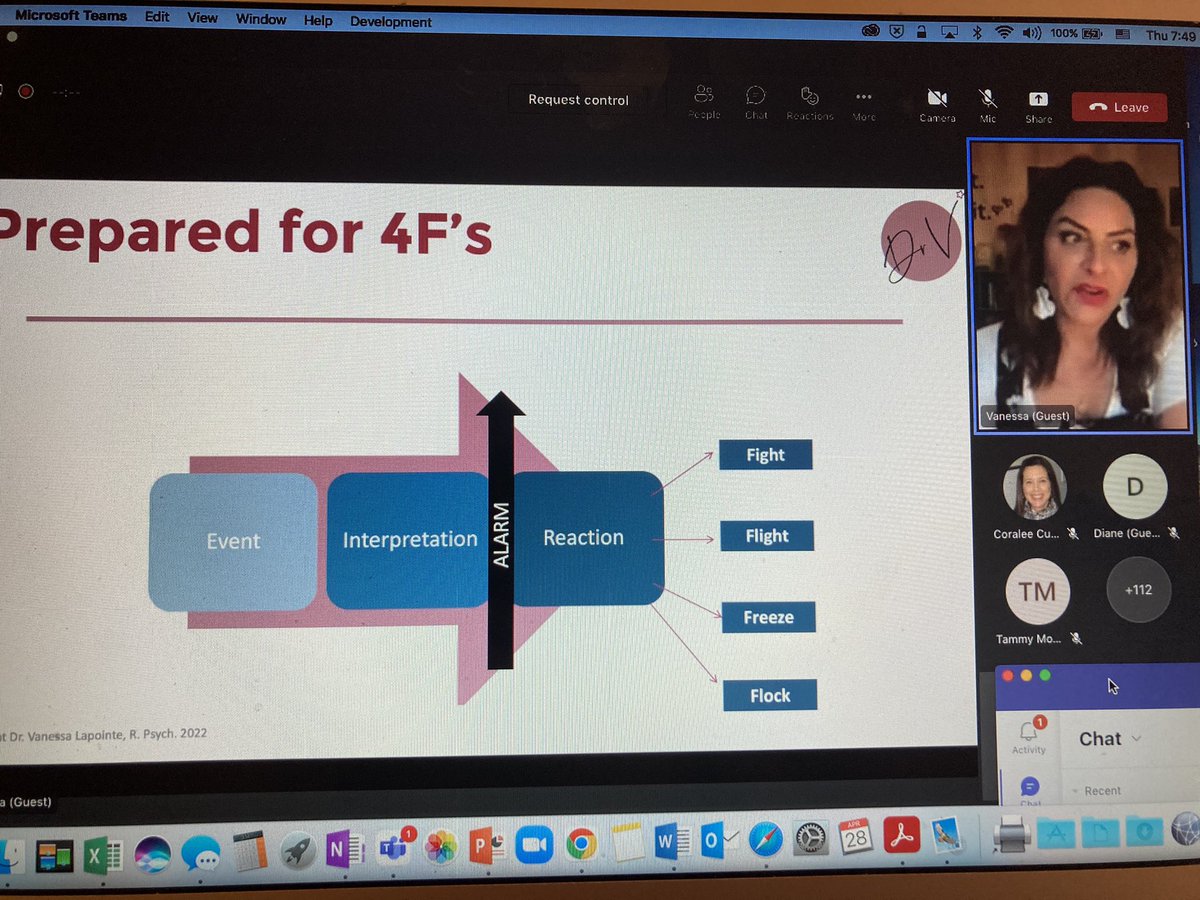Viewport: 1200px width, 900px height.
Task: Open PowerPoint from the Dock
Action: (487, 848)
